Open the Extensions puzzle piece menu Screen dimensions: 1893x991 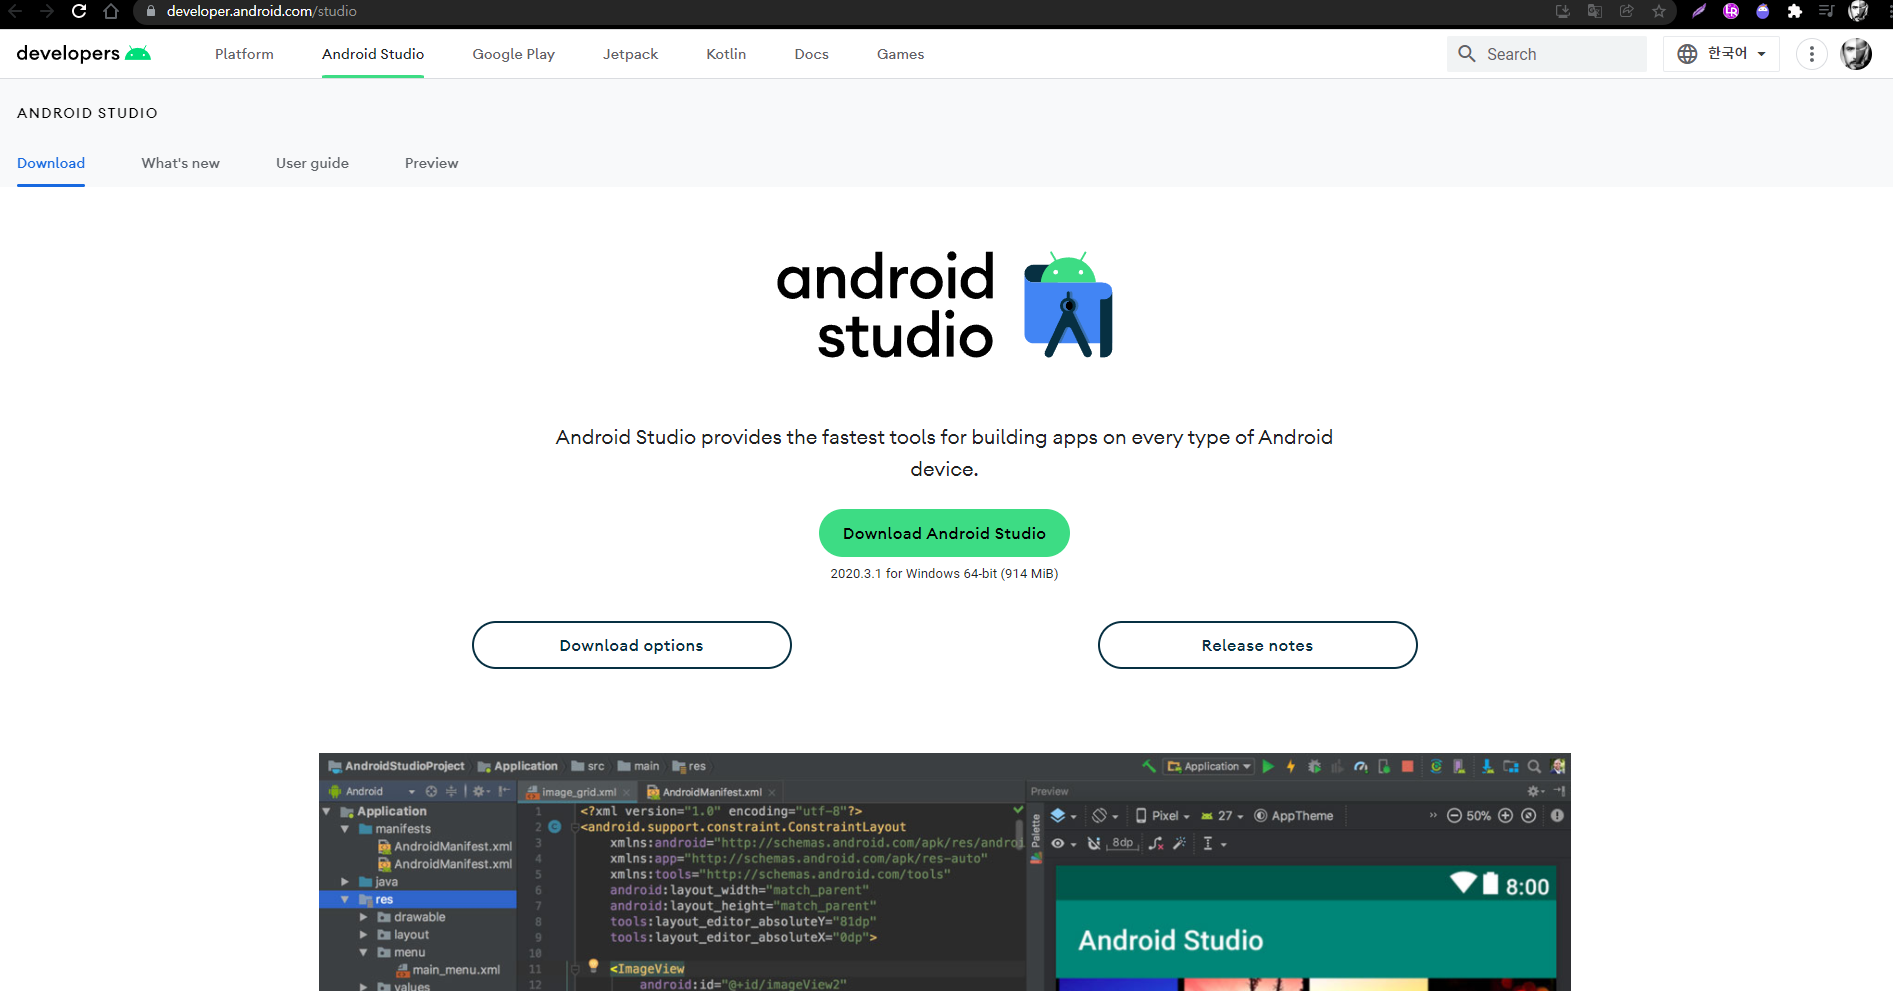click(x=1795, y=11)
